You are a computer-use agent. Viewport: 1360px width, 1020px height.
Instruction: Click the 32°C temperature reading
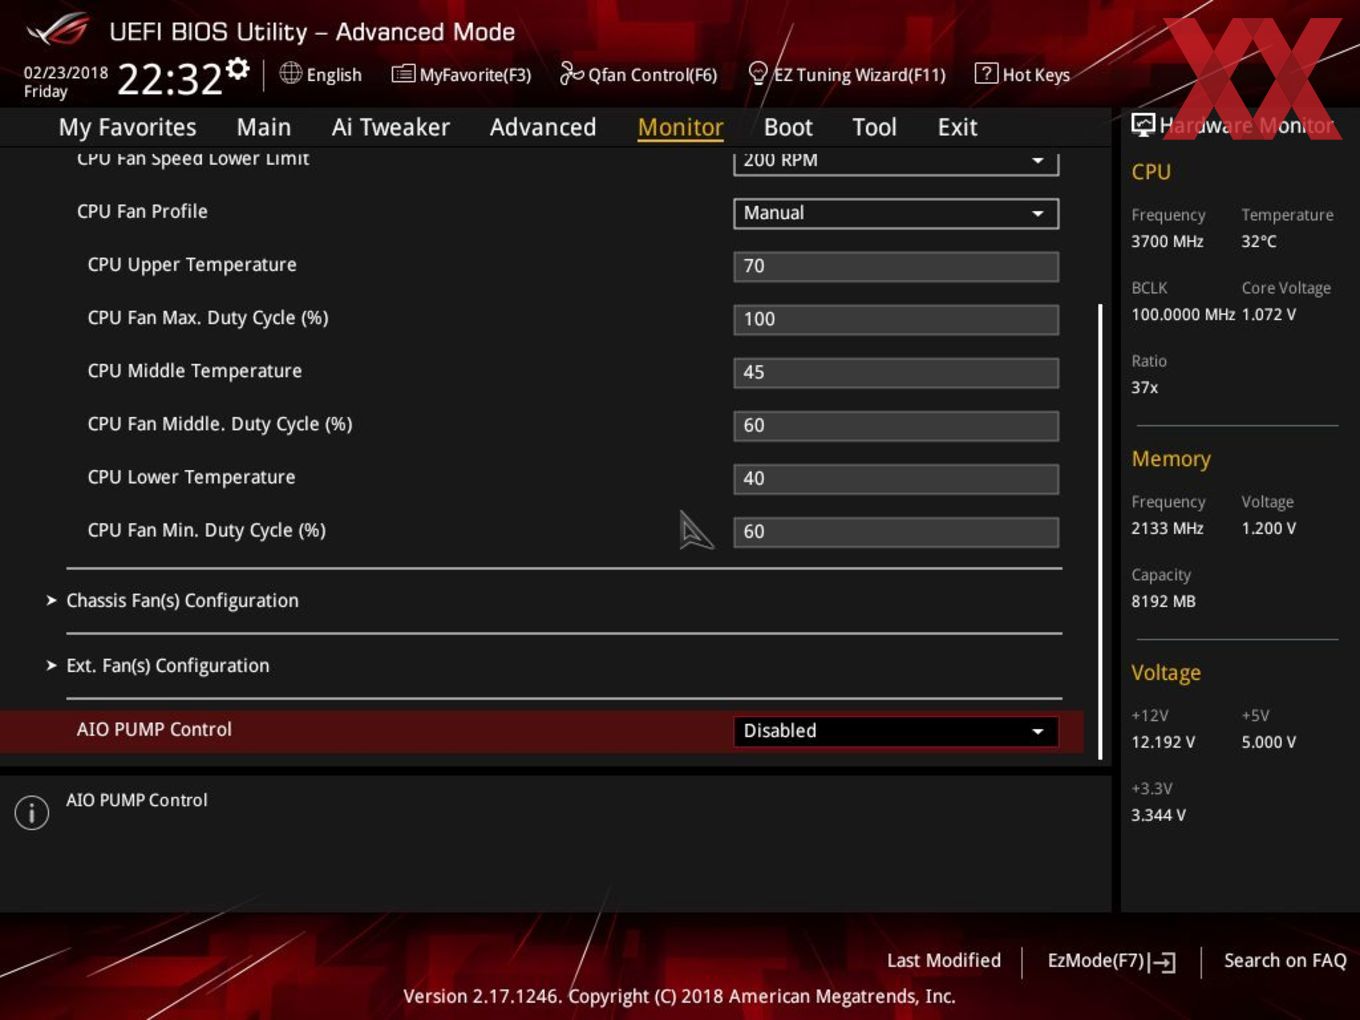[1259, 241]
